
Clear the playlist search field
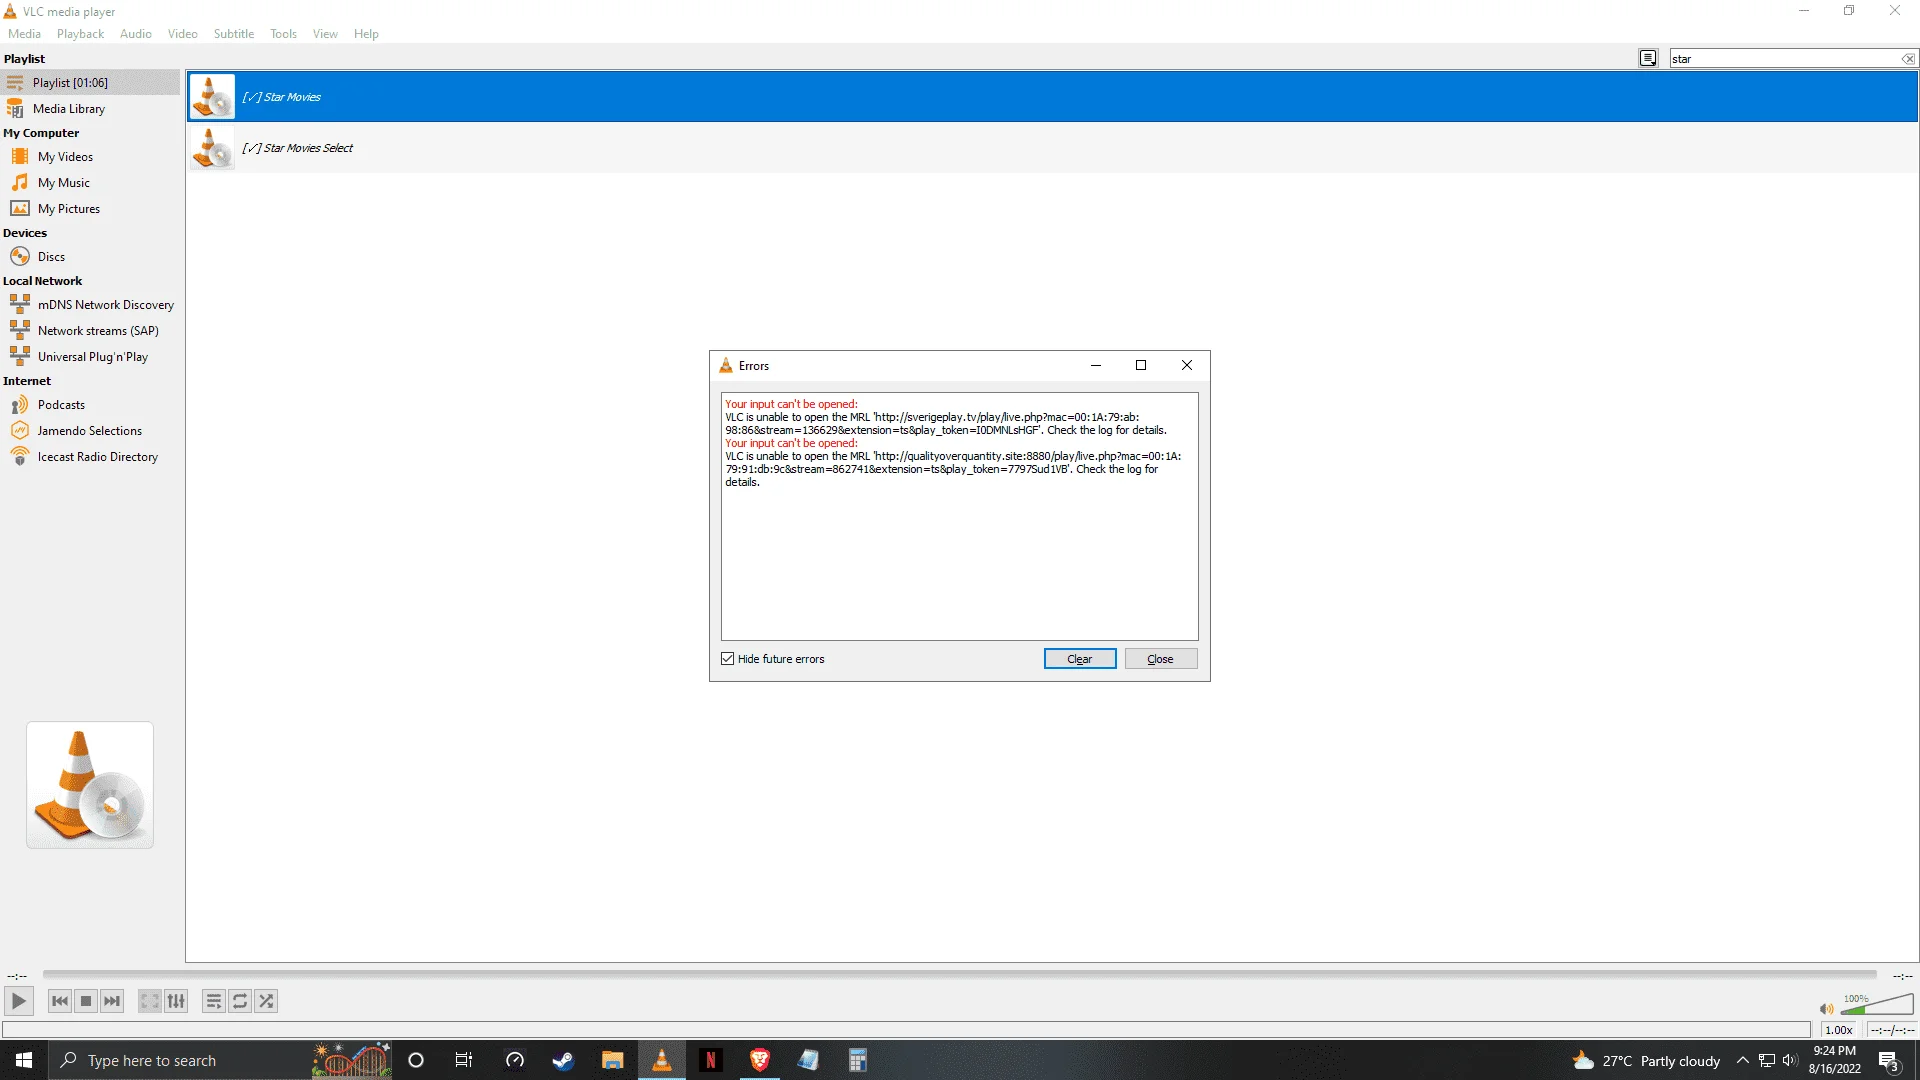(x=1908, y=59)
